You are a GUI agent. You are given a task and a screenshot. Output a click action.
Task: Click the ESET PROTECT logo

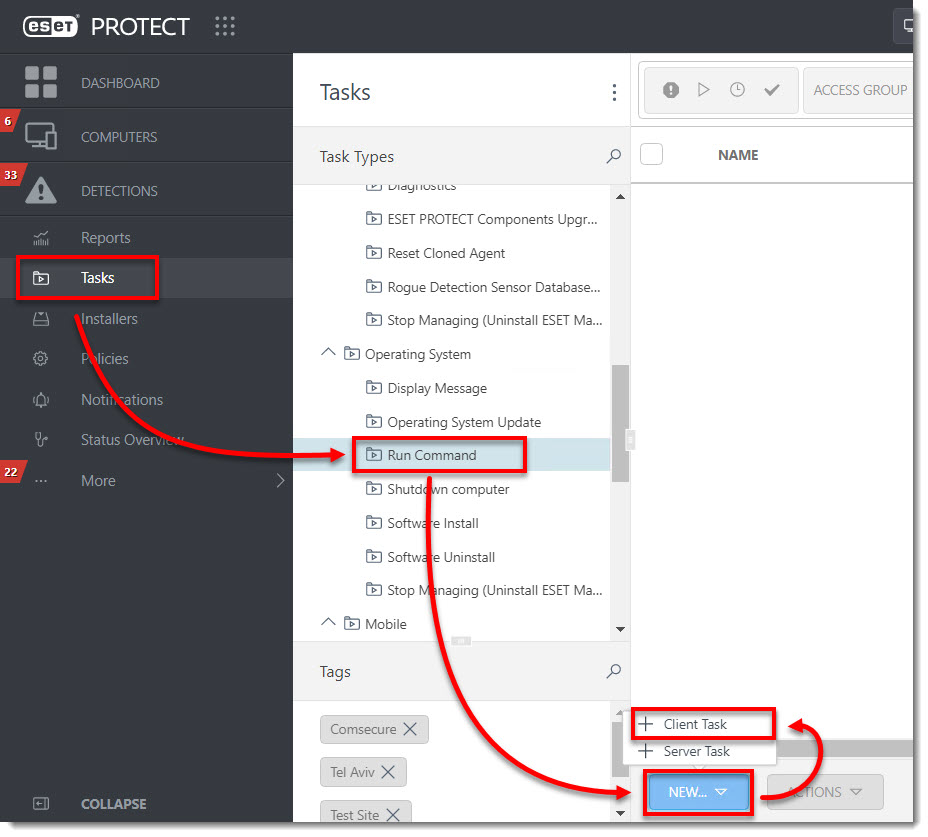point(106,27)
